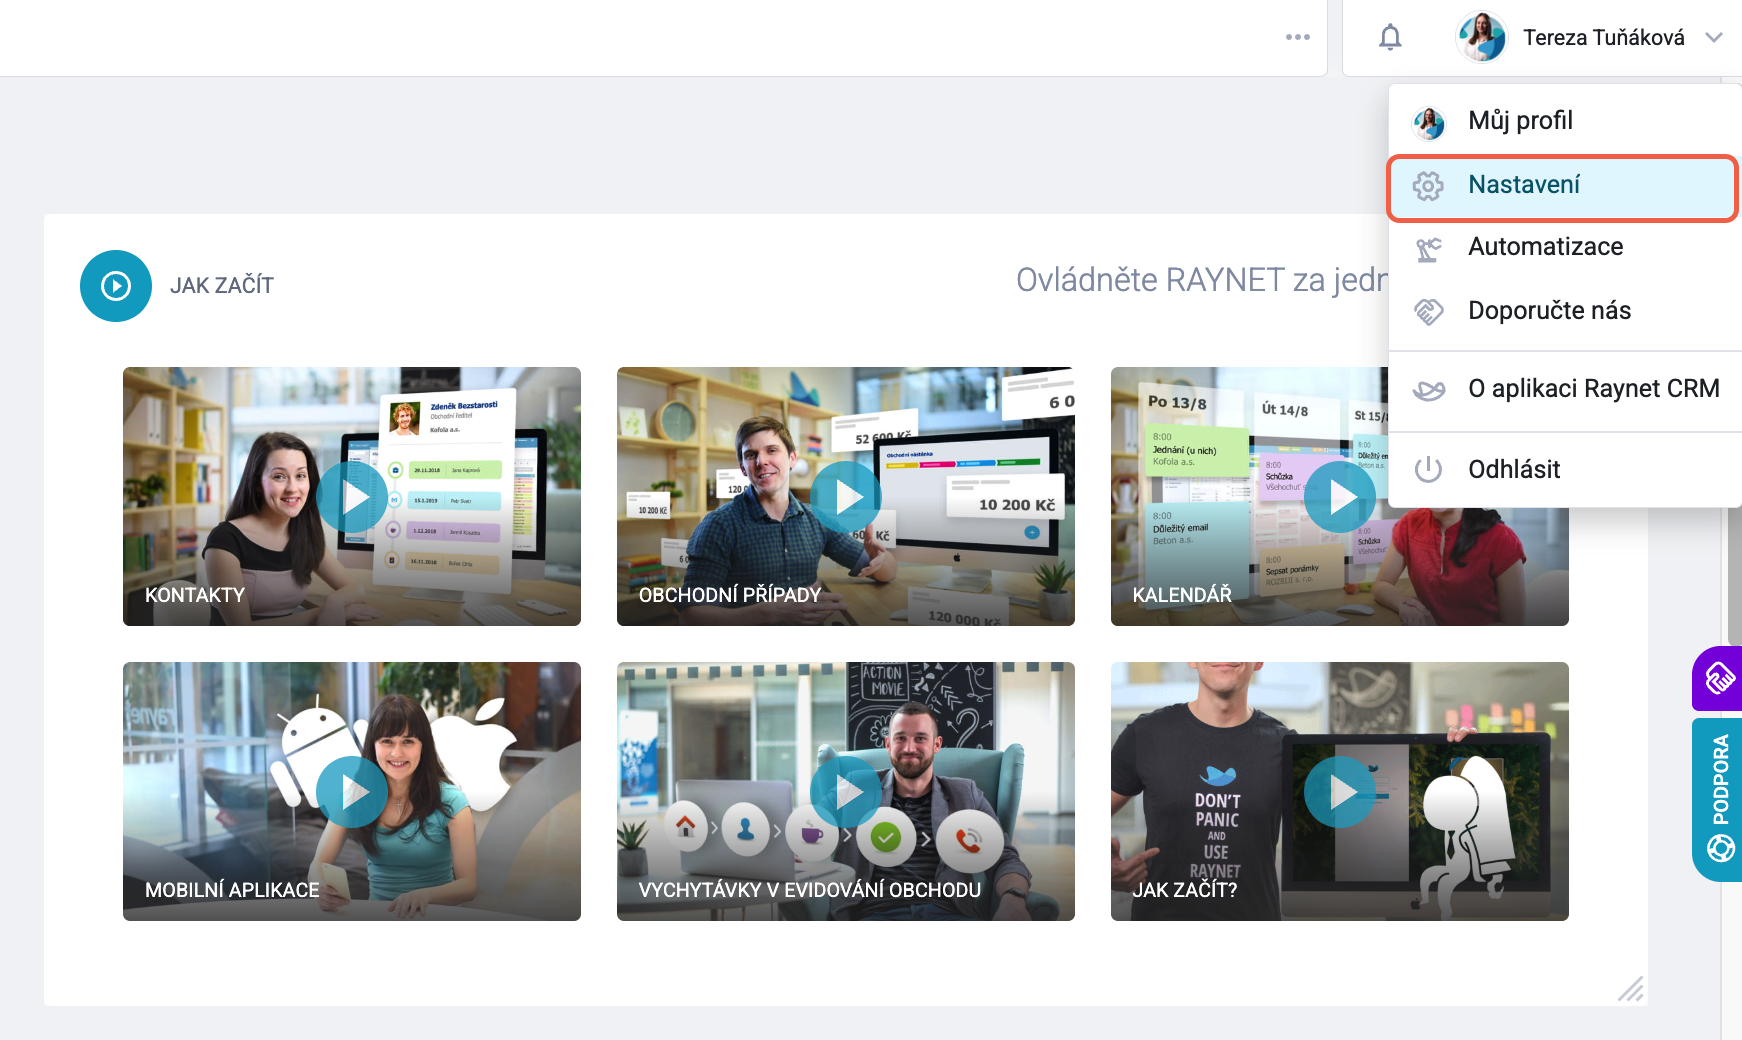Click the Automatizace robot arm icon
The height and width of the screenshot is (1040, 1742).
(1428, 249)
